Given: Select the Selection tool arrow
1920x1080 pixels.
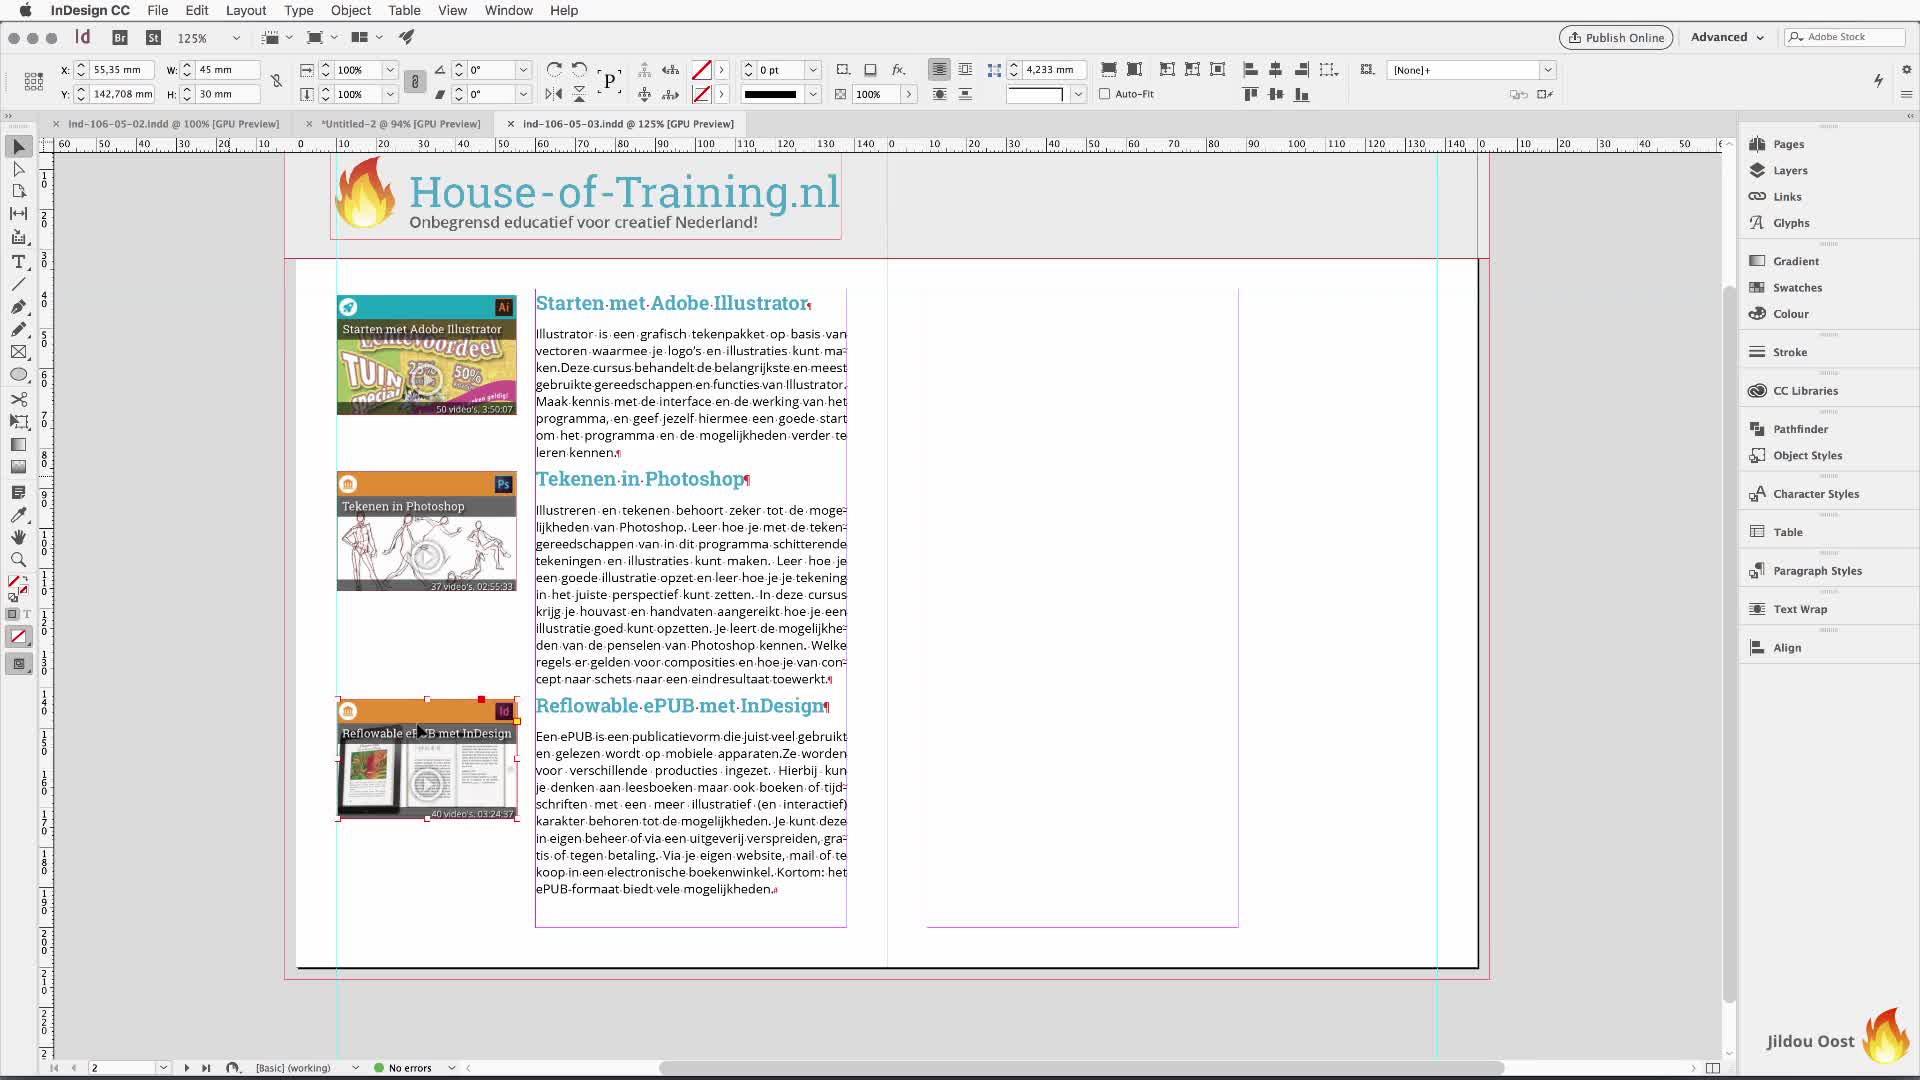Looking at the screenshot, I should (x=19, y=147).
